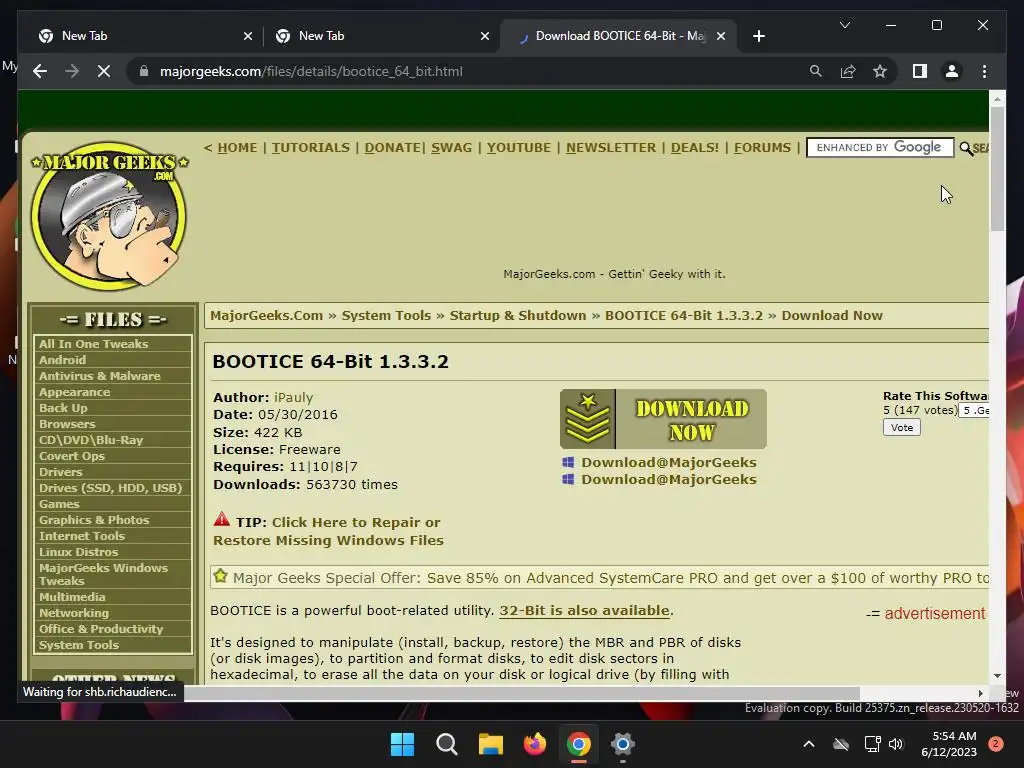Open the TUTORIALS nav link
Viewport: 1024px width, 768px height.
[x=311, y=148]
